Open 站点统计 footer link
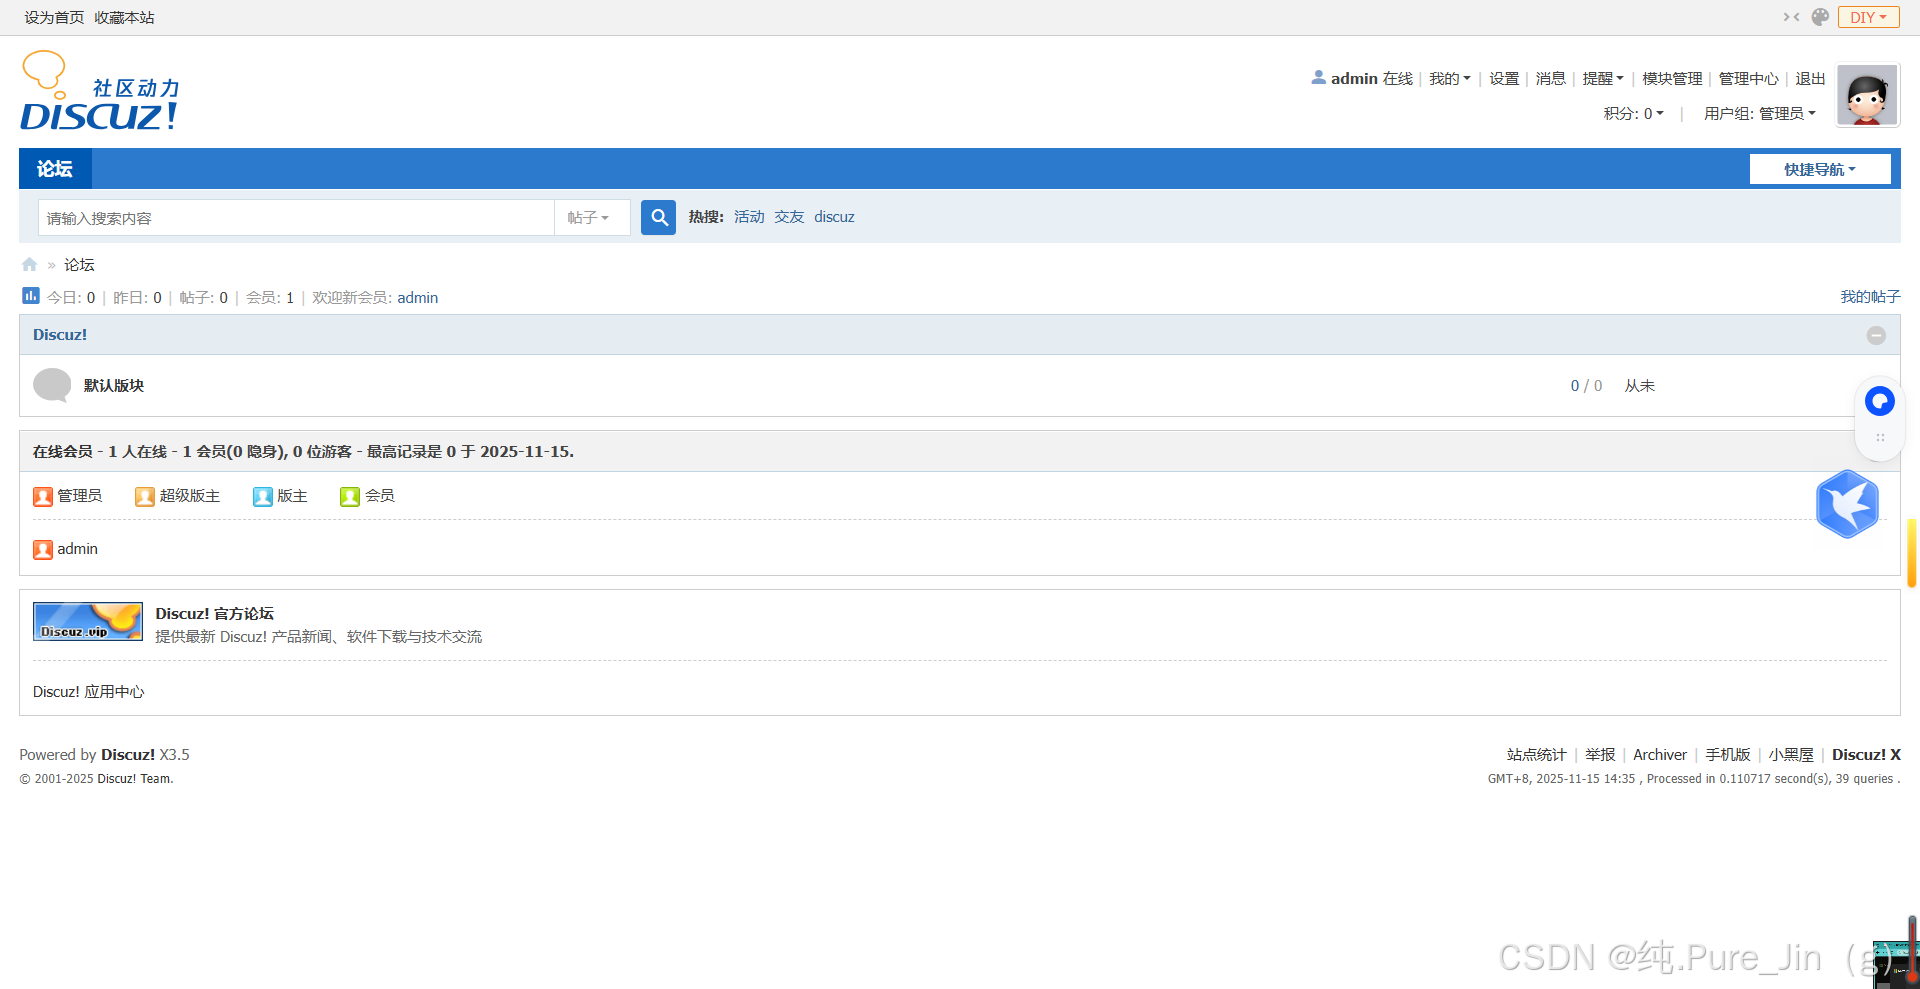This screenshot has height=989, width=1920. pos(1537,755)
